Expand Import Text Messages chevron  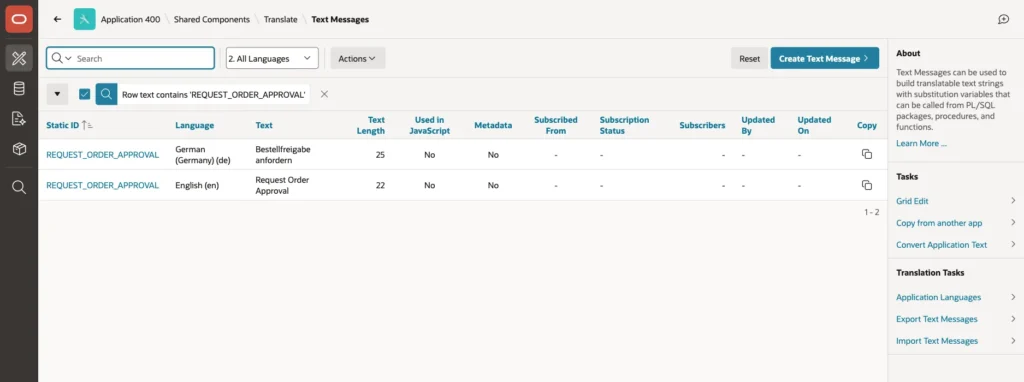tap(1012, 341)
